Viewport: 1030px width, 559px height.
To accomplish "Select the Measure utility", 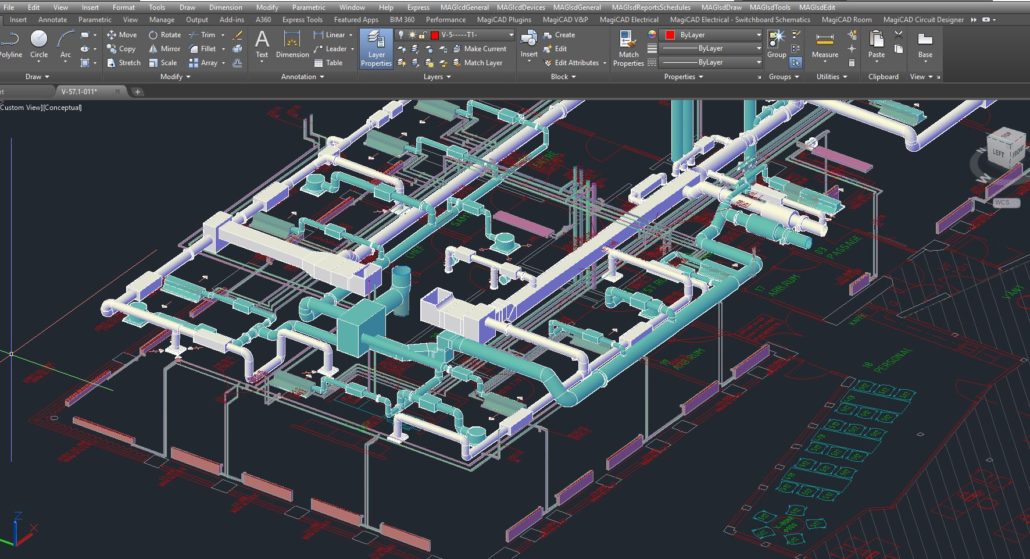I will pos(826,45).
